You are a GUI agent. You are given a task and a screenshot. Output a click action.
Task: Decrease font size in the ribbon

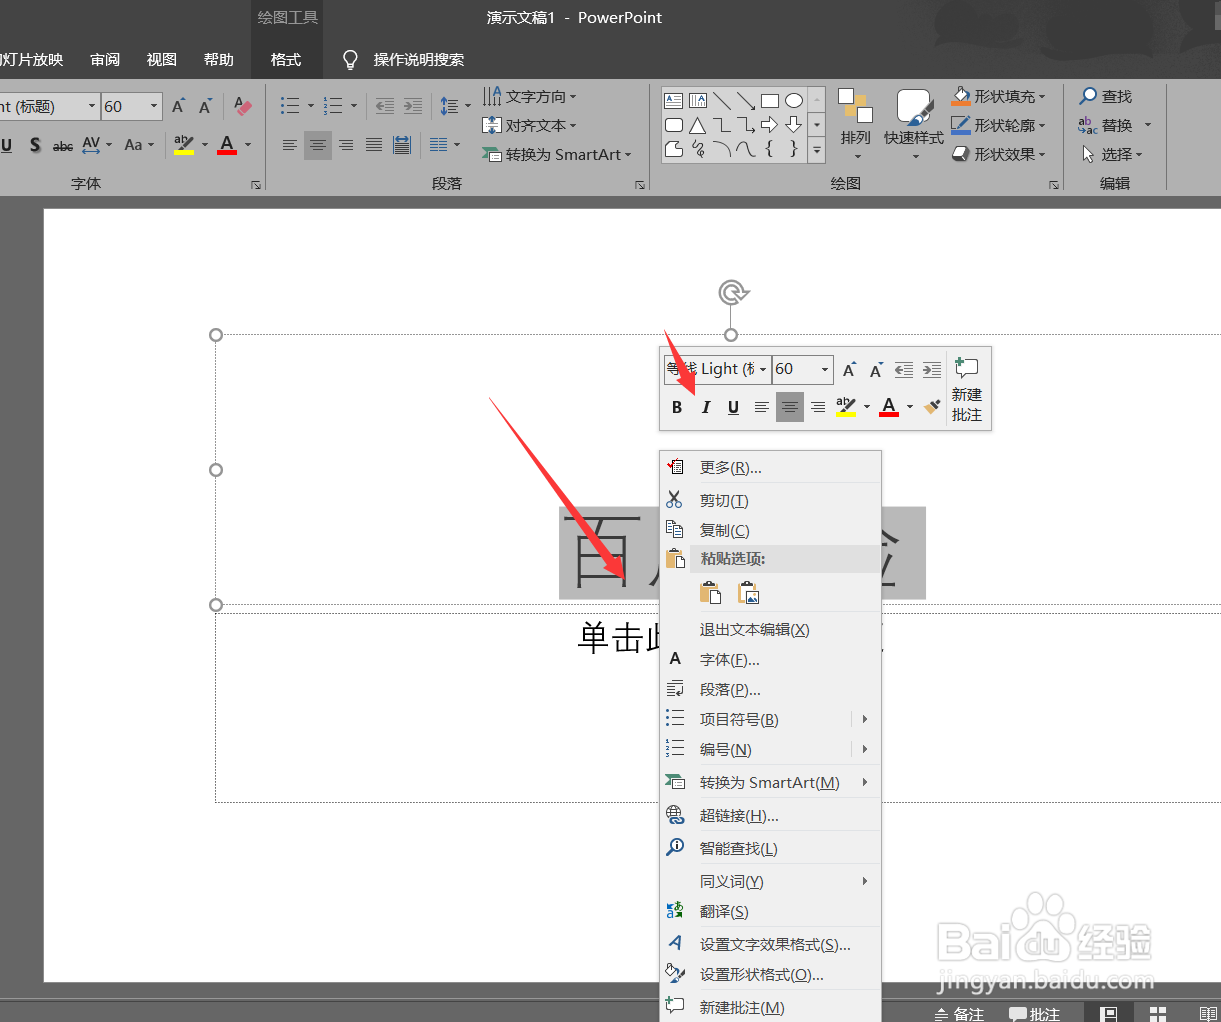tap(205, 106)
